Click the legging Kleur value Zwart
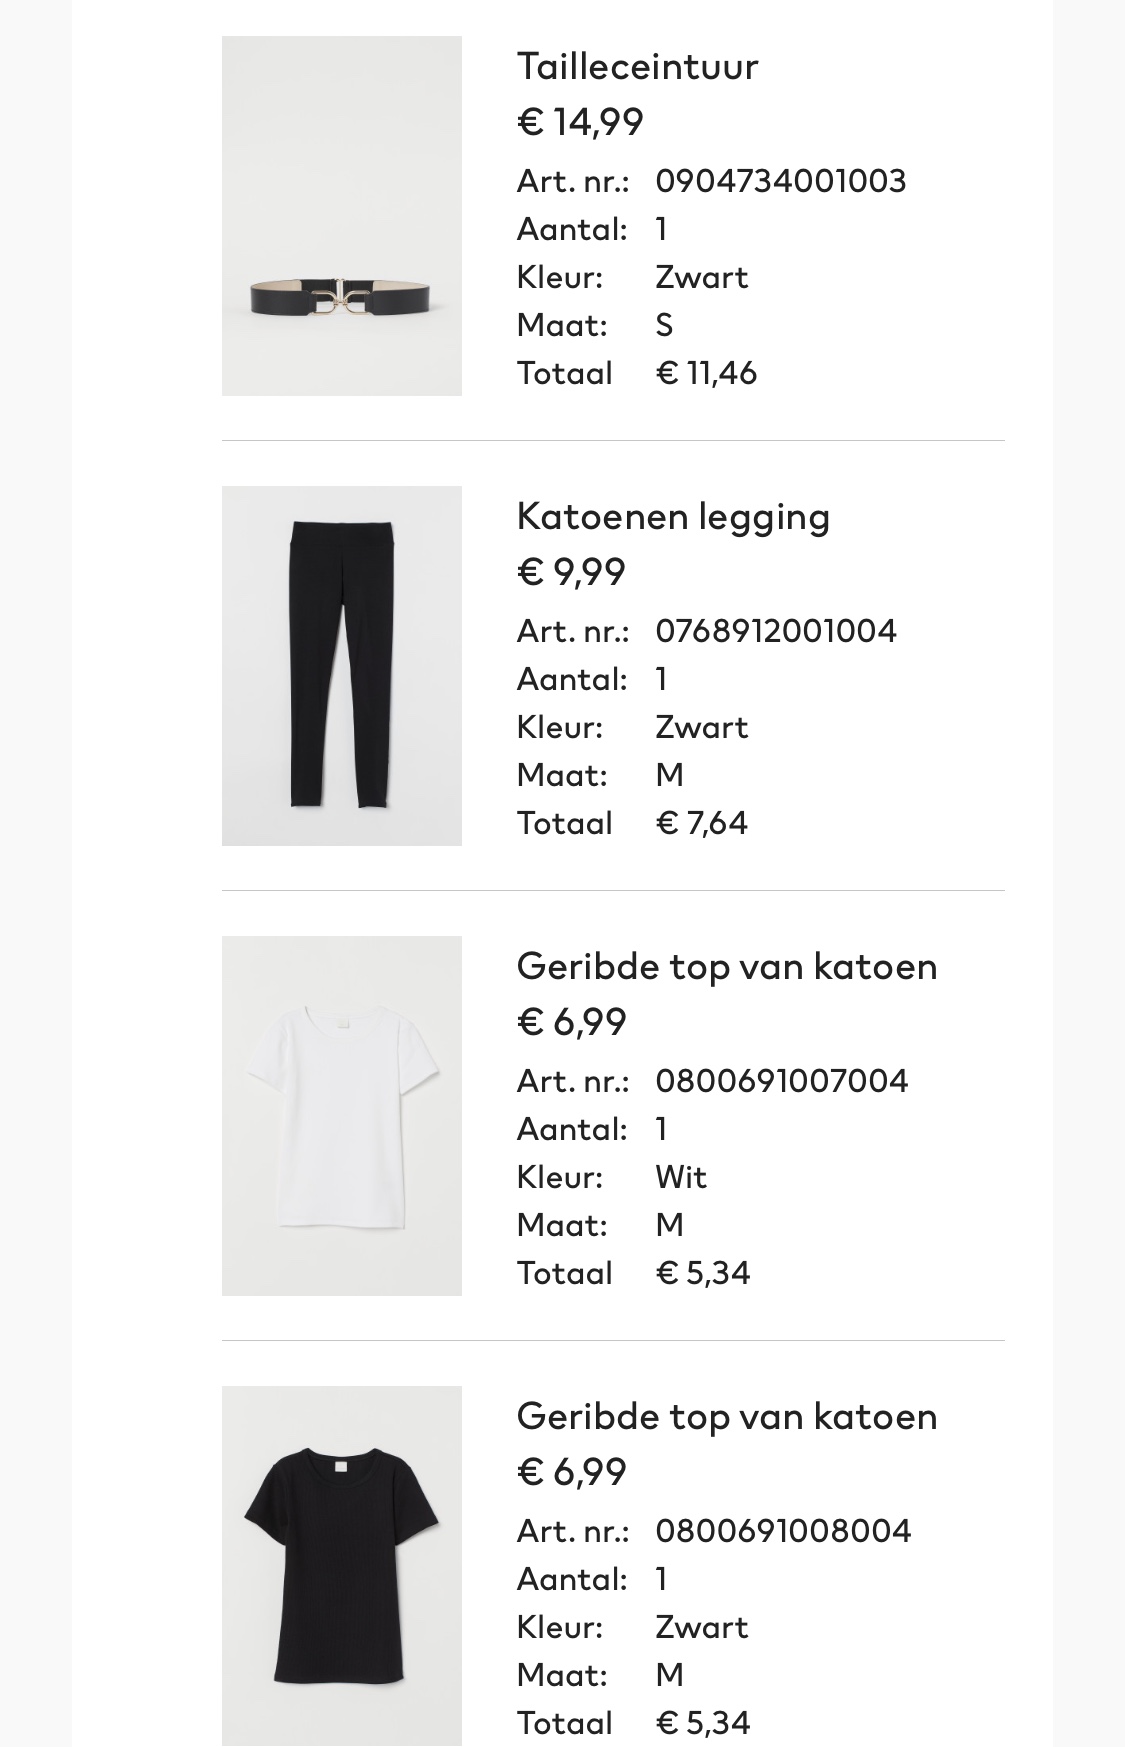1125x1747 pixels. click(701, 727)
